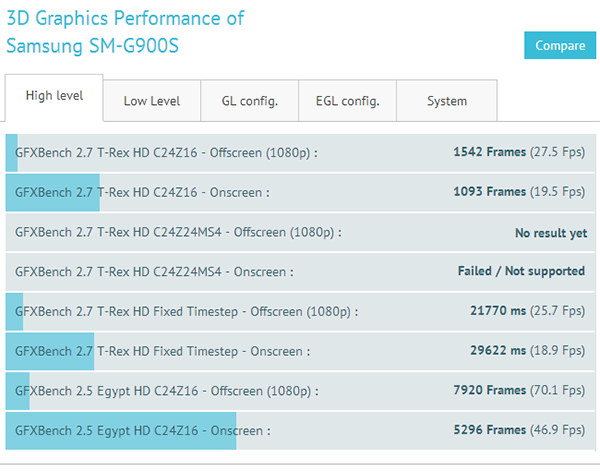Open the GL config. tab
This screenshot has width=600, height=471.
(x=249, y=101)
